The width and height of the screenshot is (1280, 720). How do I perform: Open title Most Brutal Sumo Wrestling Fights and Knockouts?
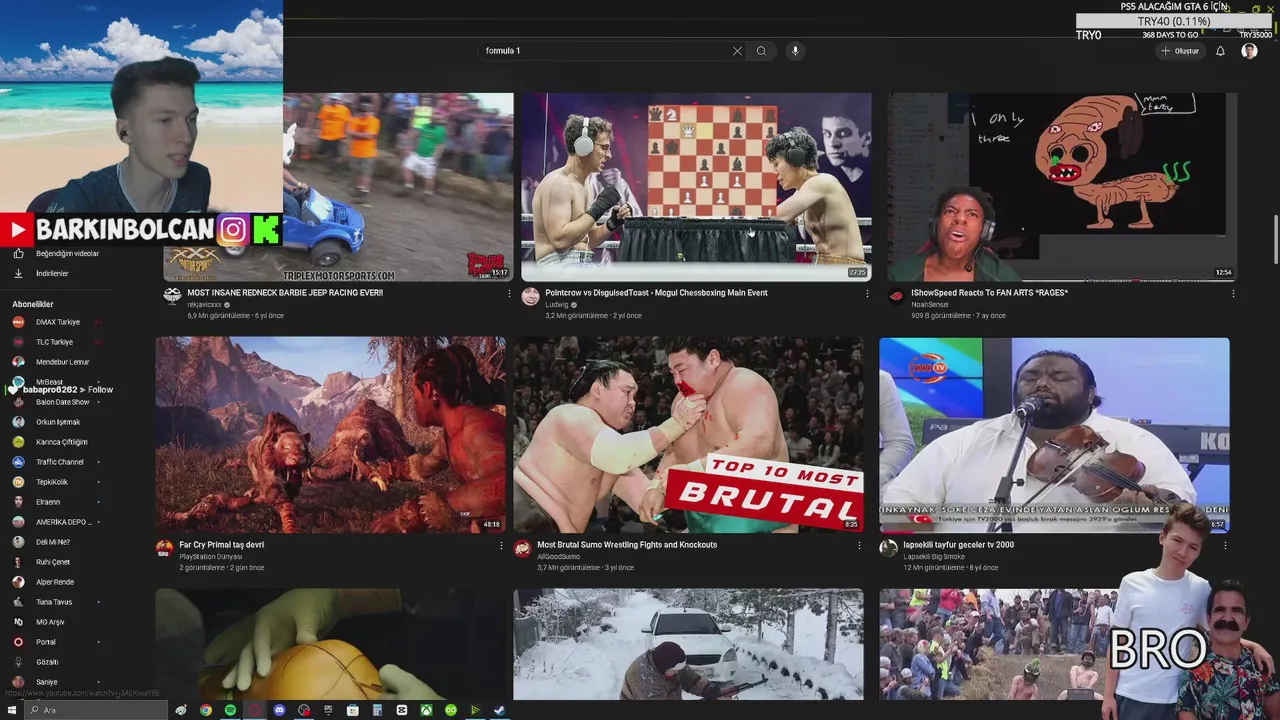click(627, 545)
